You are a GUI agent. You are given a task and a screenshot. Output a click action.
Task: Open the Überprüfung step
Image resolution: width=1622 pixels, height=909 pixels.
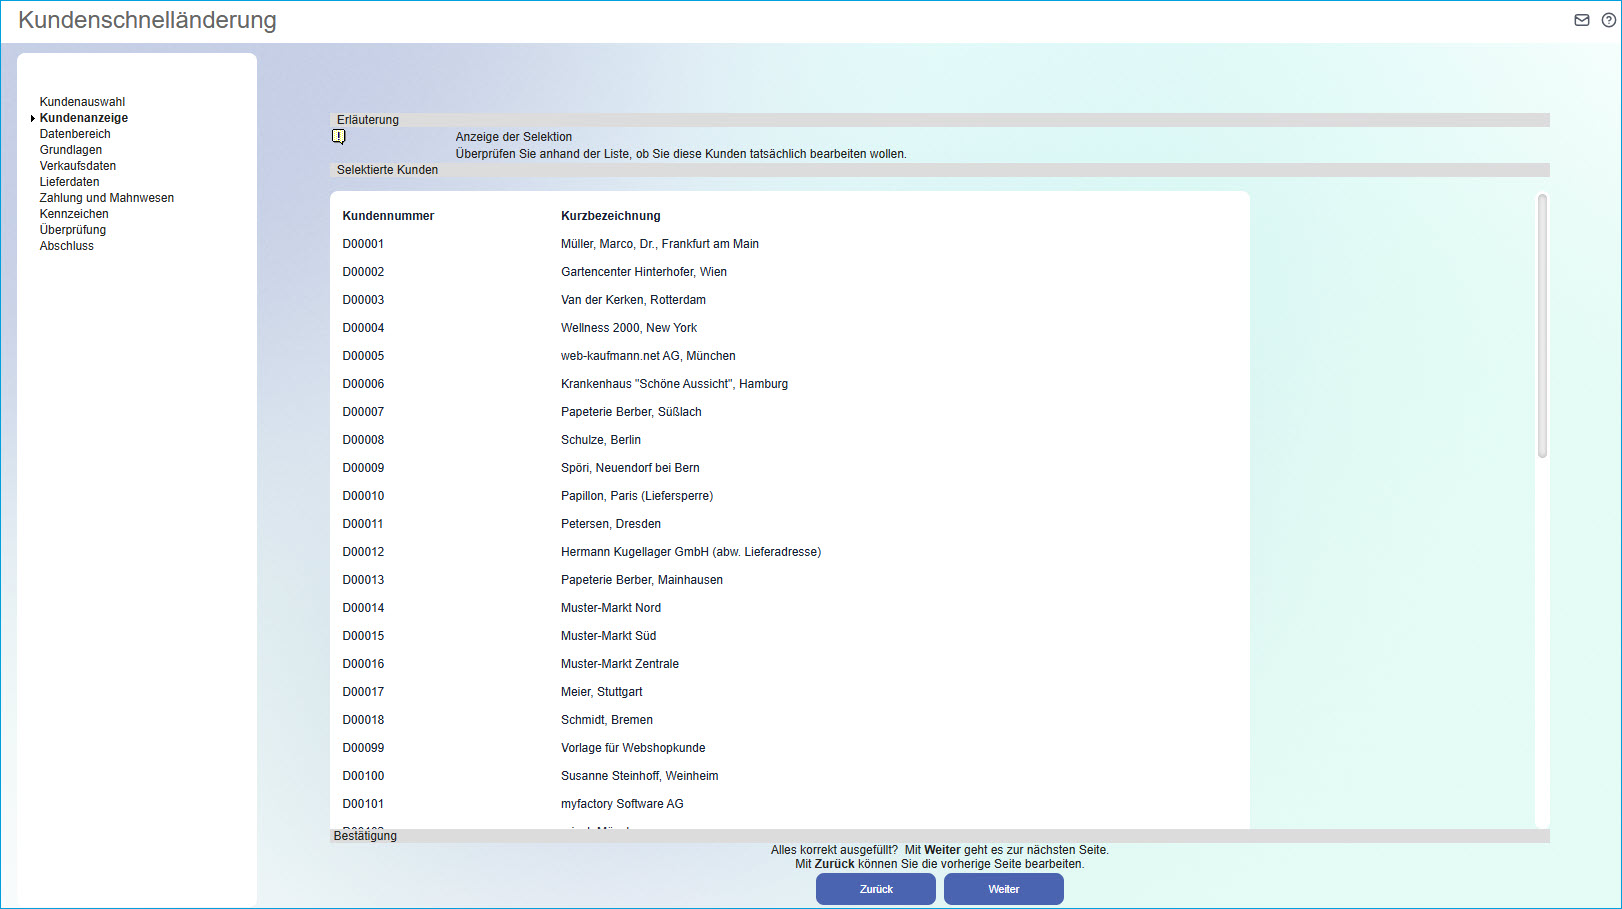[x=73, y=230]
